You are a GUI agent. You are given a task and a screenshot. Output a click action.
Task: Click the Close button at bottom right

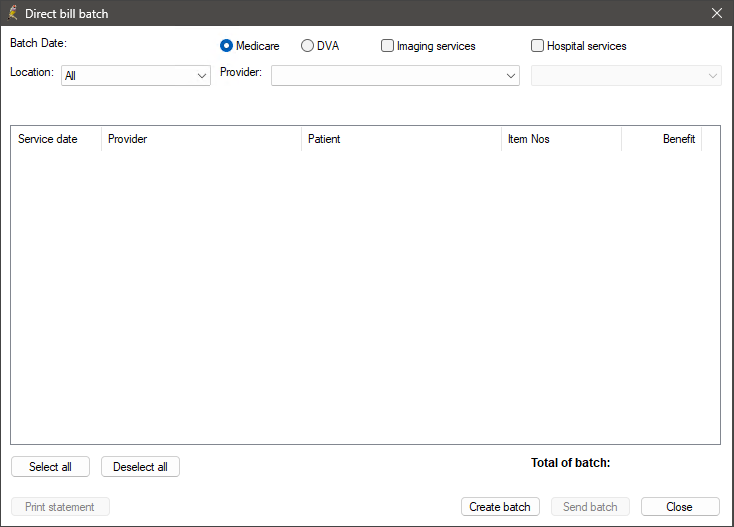(x=680, y=506)
